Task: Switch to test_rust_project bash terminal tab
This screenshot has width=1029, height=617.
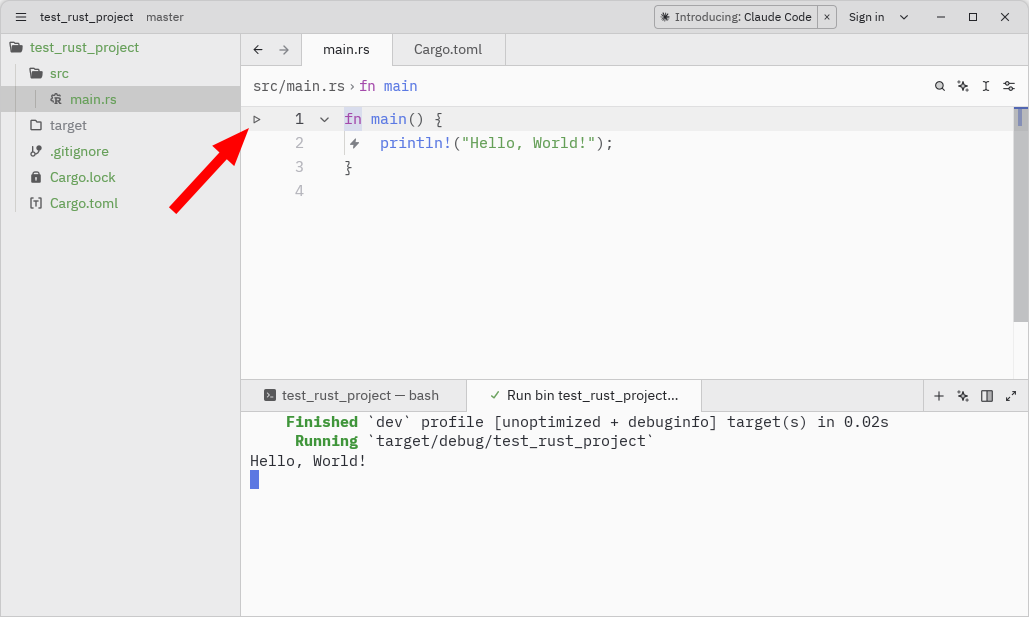Action: tap(353, 396)
